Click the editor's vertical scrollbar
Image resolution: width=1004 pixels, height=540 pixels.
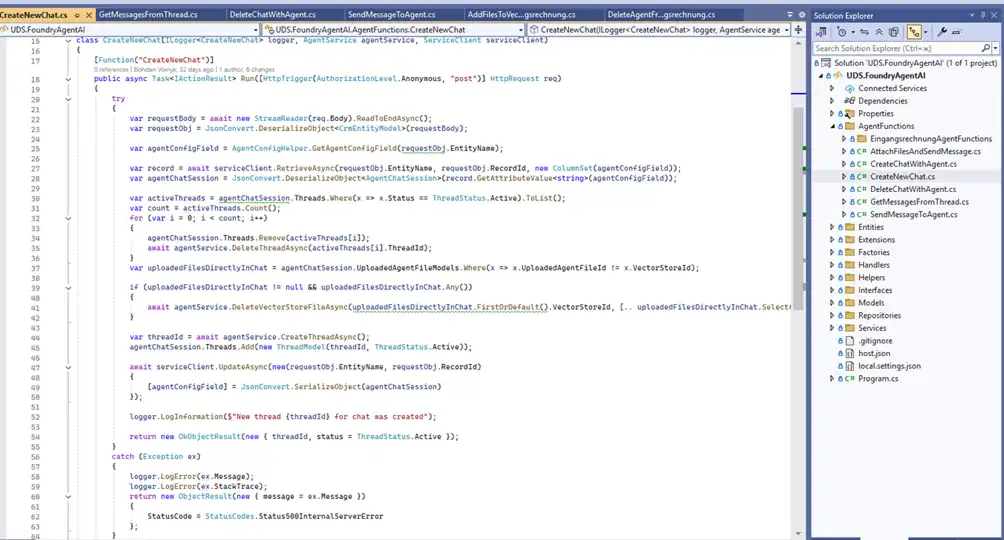pos(796,200)
